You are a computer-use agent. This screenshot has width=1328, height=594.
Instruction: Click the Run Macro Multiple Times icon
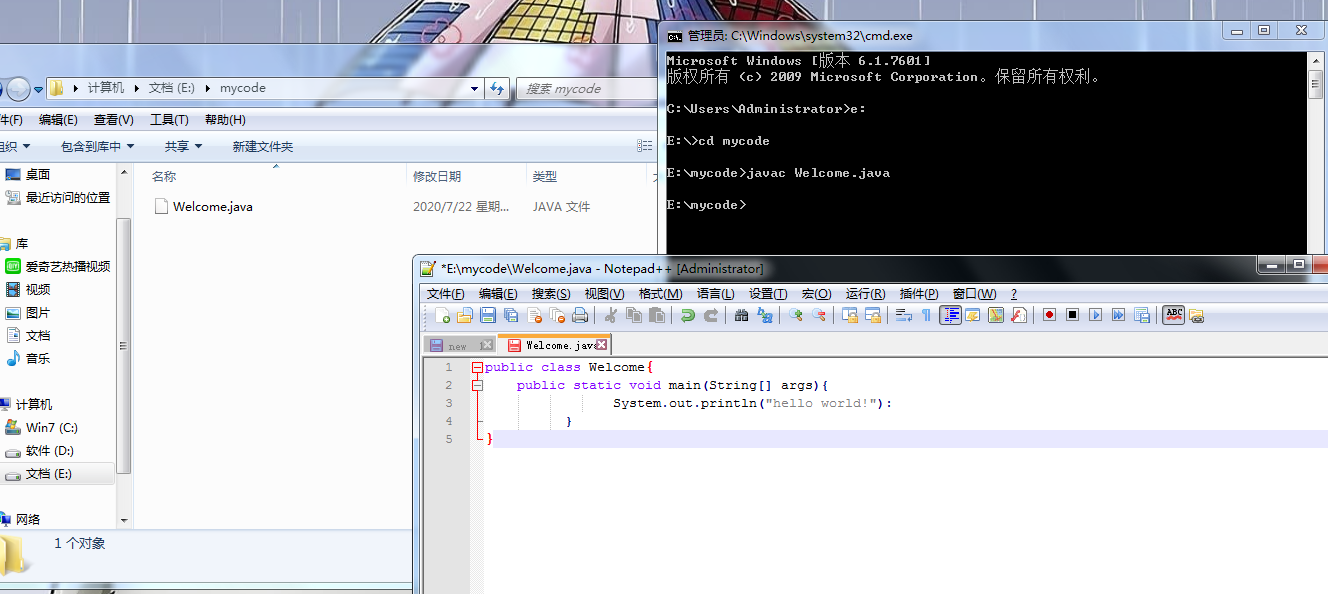click(x=1119, y=315)
